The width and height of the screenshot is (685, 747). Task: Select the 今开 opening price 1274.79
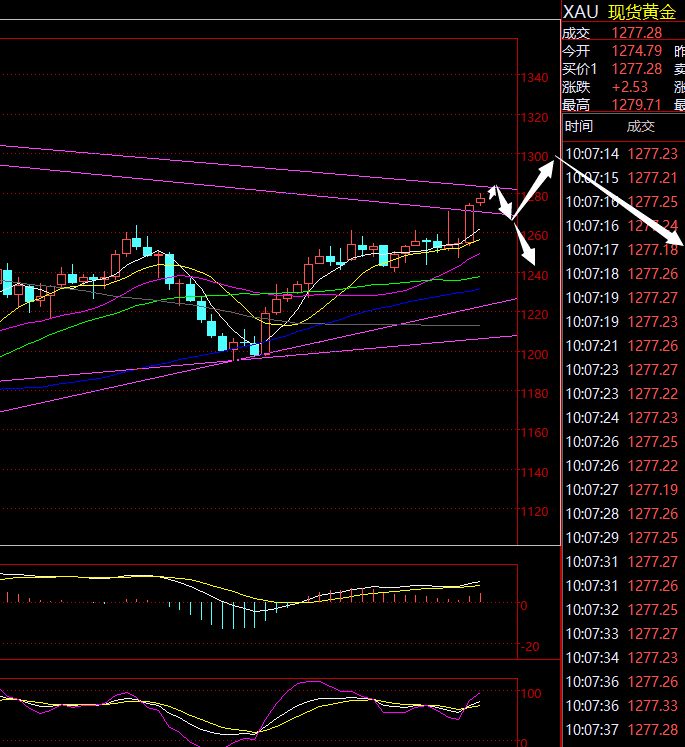coord(637,51)
